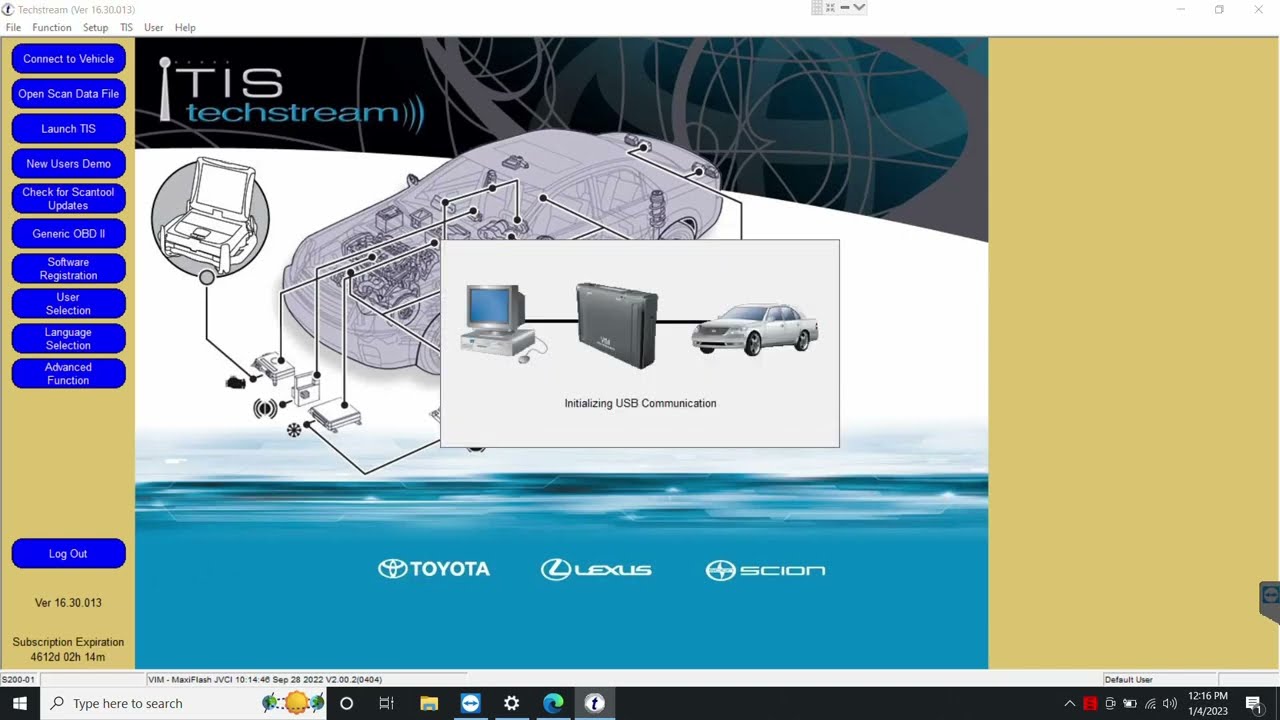Screen dimensions: 1280x720
Task: Select Generic OBD II mode
Action: (x=68, y=234)
